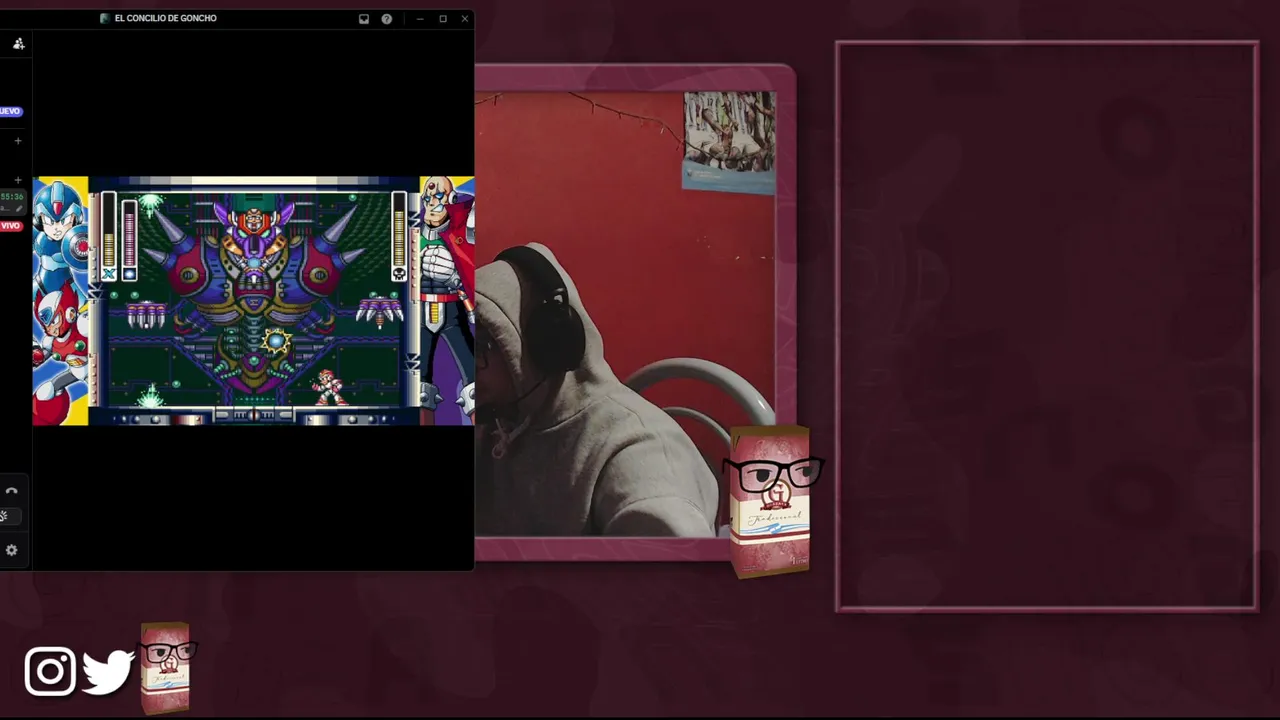
Task: Click the NUEVO badge in the Discord sidebar
Action: click(x=10, y=111)
